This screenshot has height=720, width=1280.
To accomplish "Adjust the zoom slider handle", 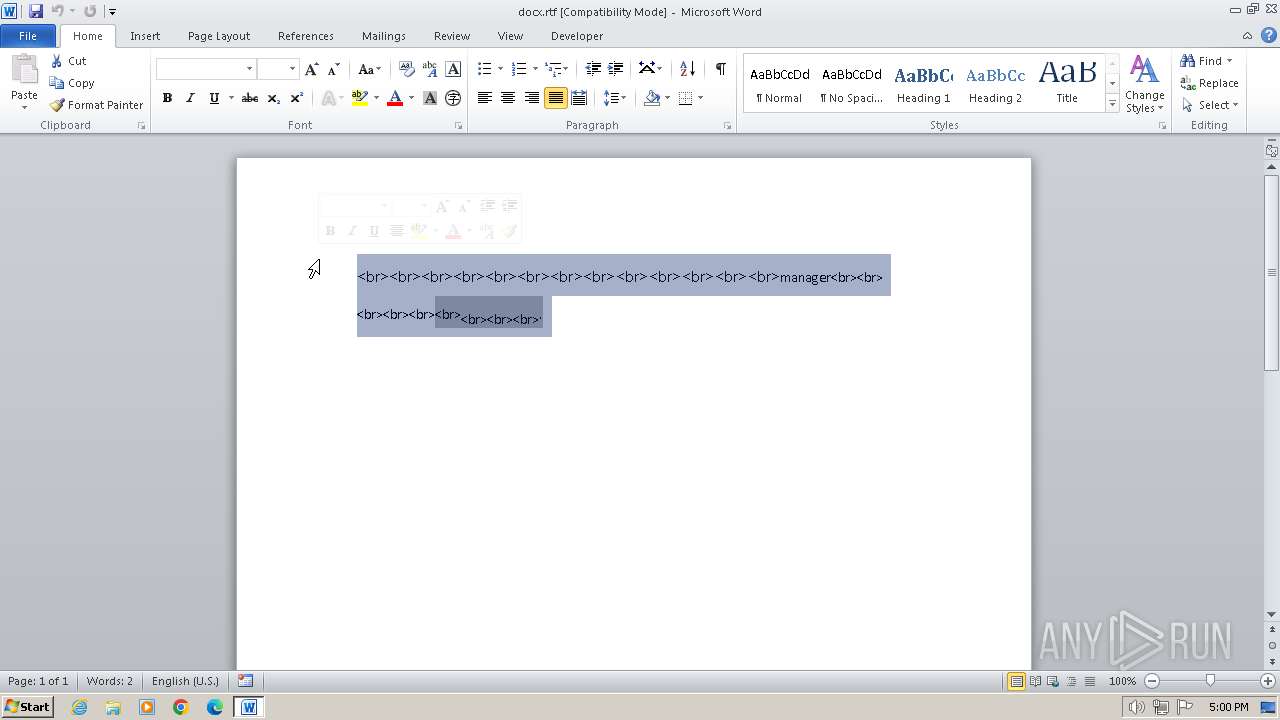I will pyautogui.click(x=1210, y=681).
